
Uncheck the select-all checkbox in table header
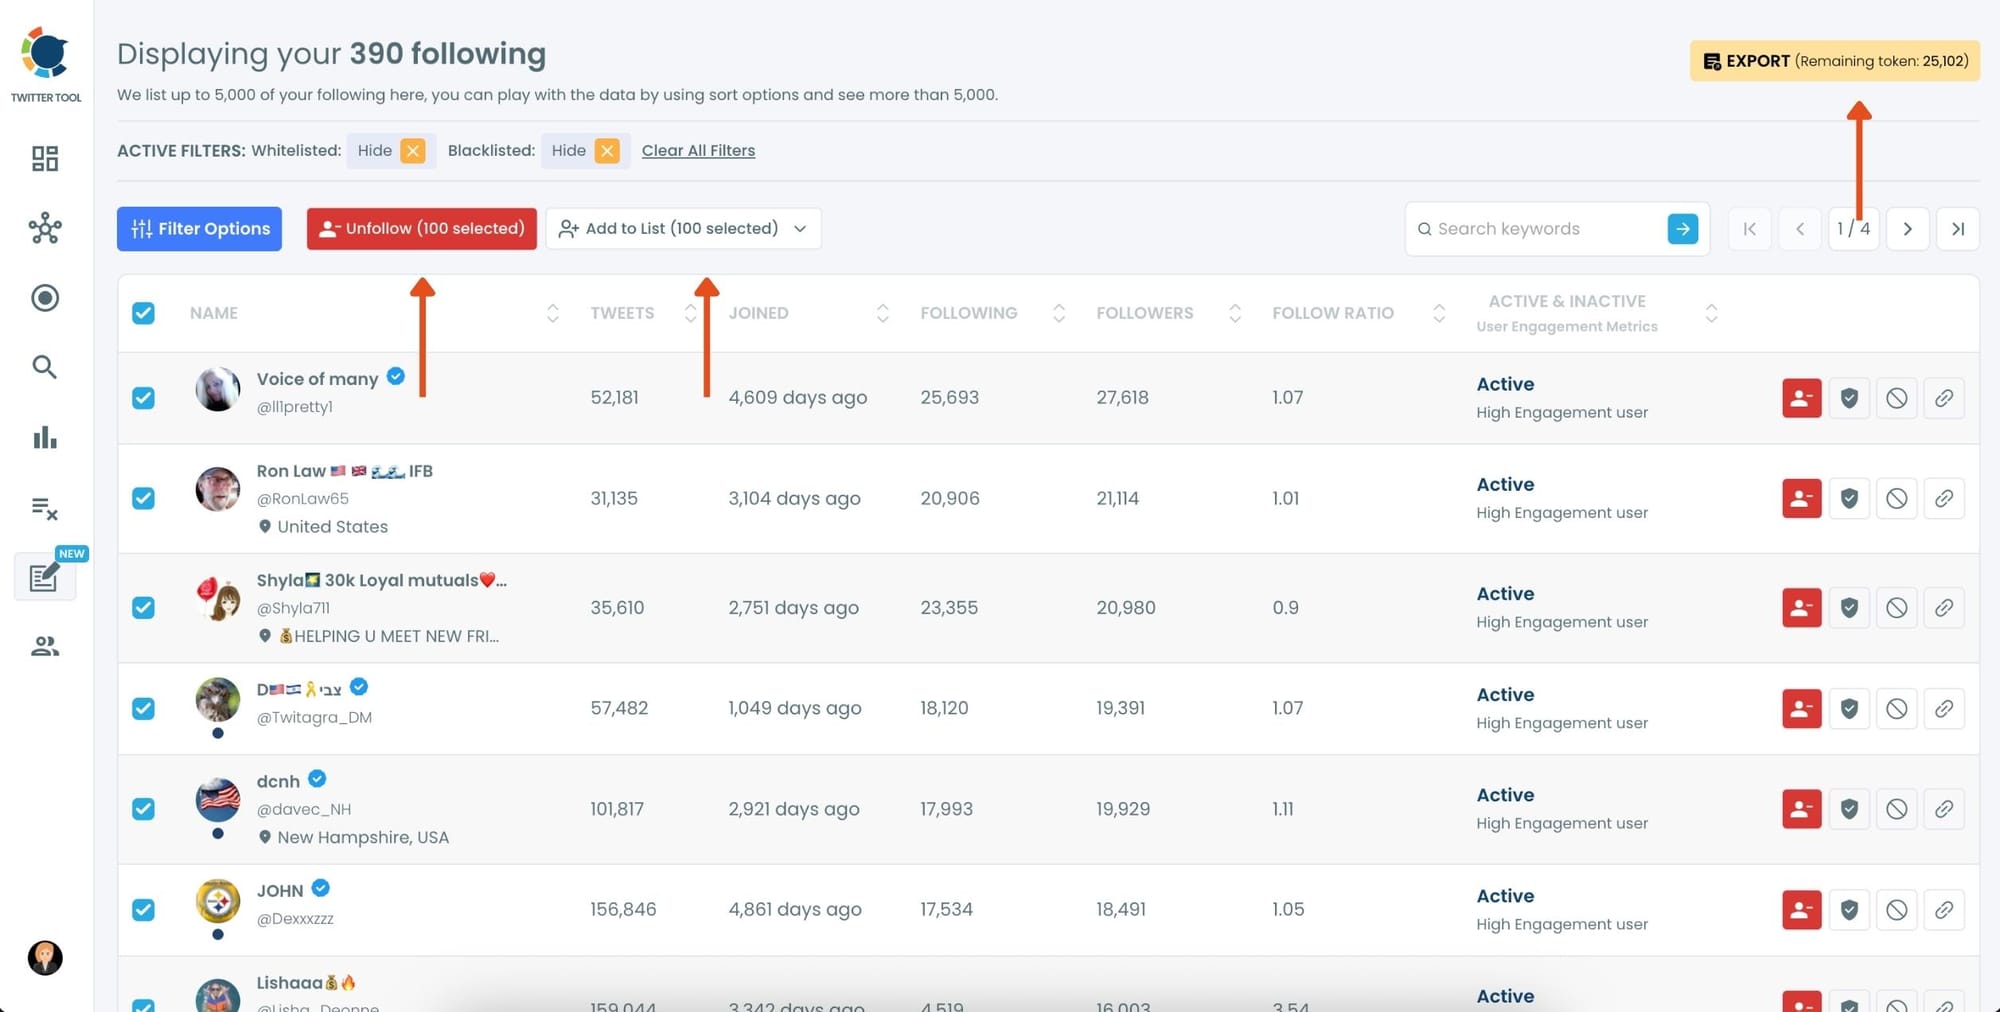pos(143,313)
